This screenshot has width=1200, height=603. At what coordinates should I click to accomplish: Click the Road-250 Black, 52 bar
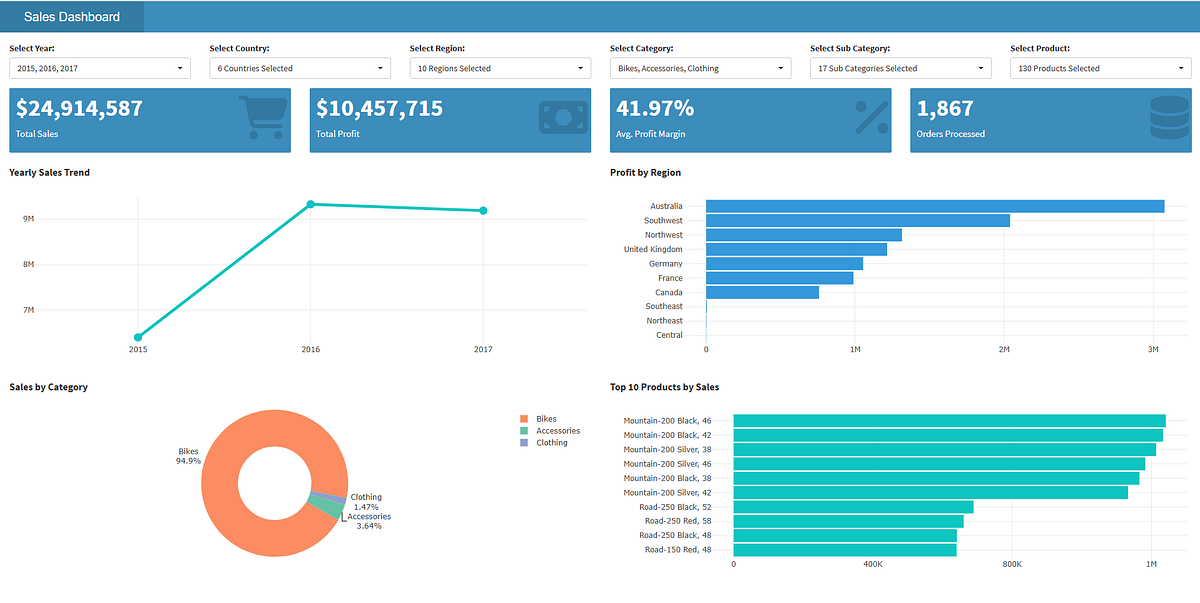pos(853,507)
